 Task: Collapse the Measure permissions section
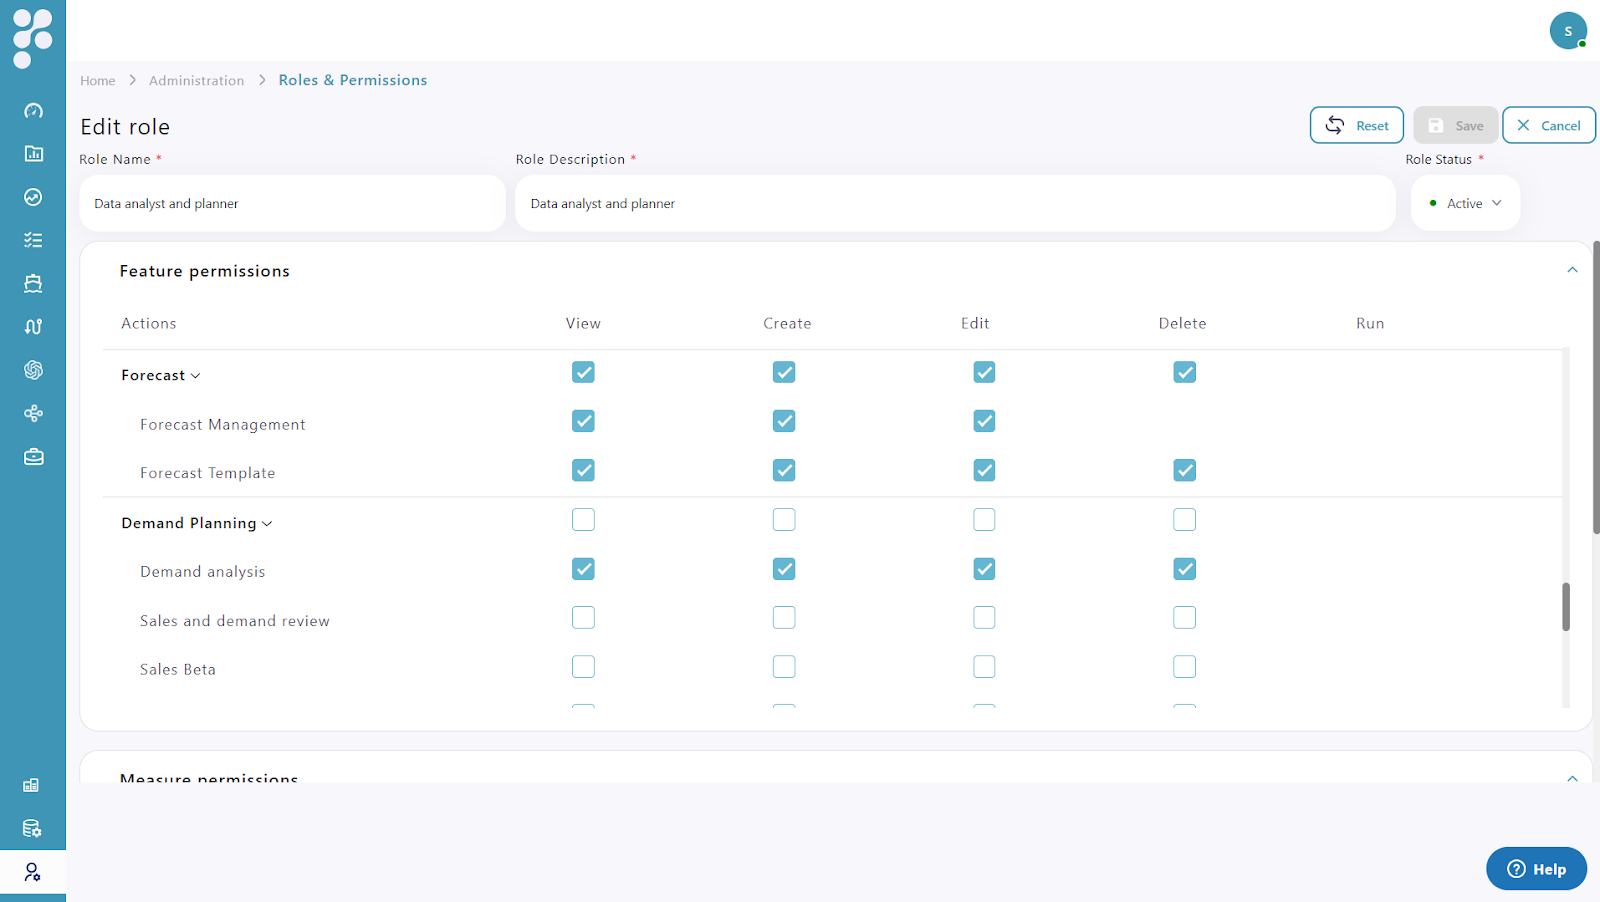(x=1572, y=778)
